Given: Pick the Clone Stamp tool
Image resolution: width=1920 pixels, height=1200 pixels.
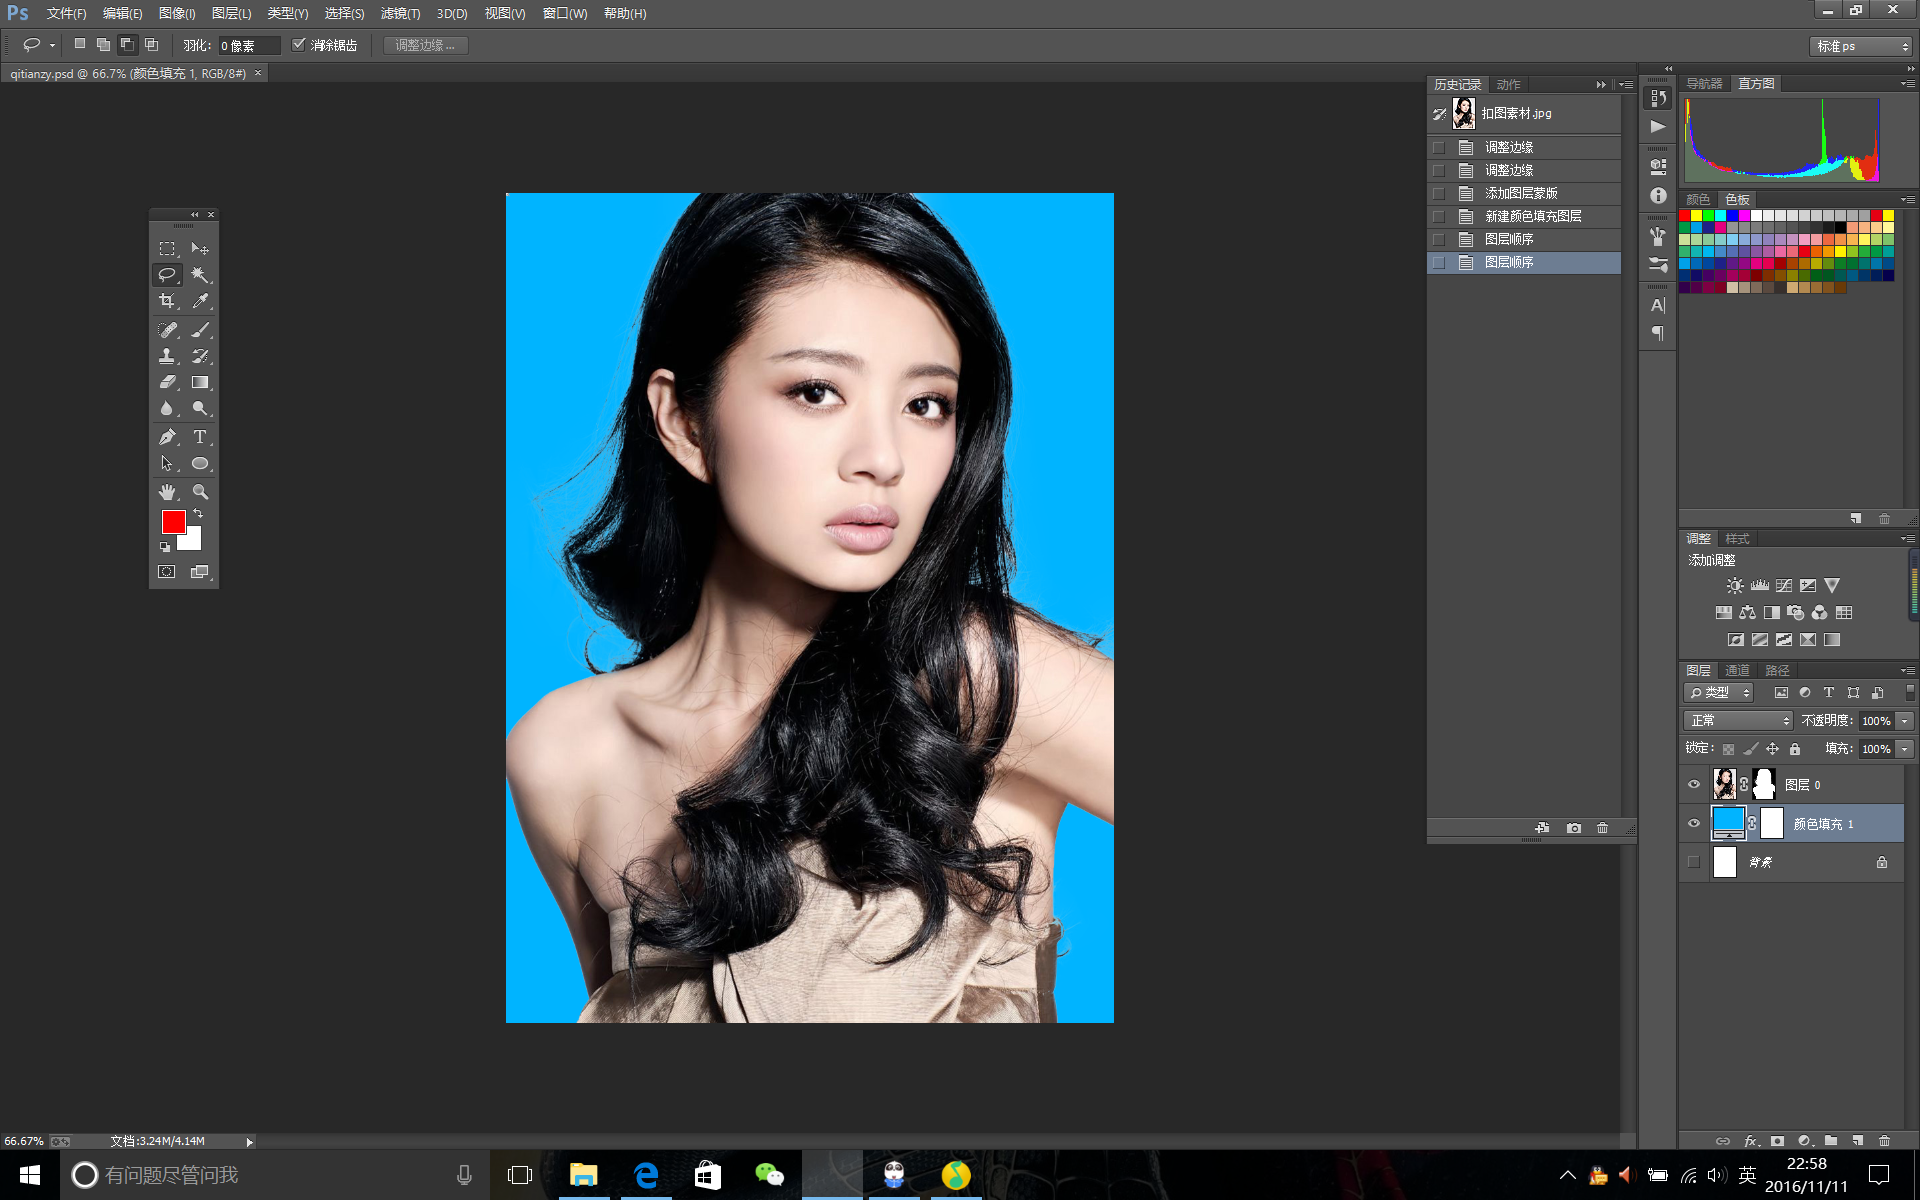Looking at the screenshot, I should tap(167, 356).
